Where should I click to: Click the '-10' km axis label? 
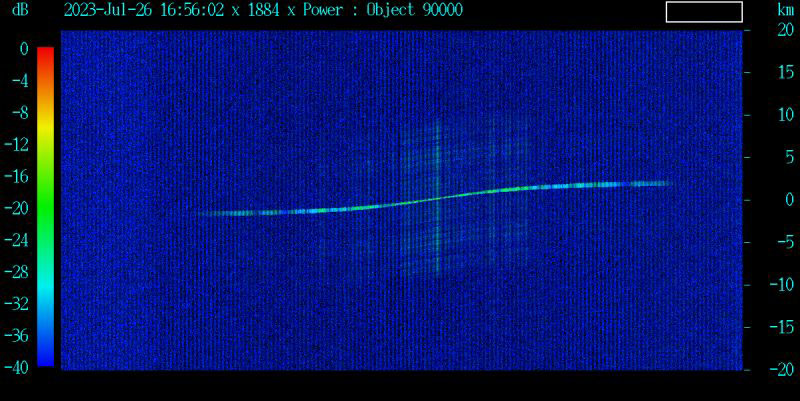pos(782,285)
